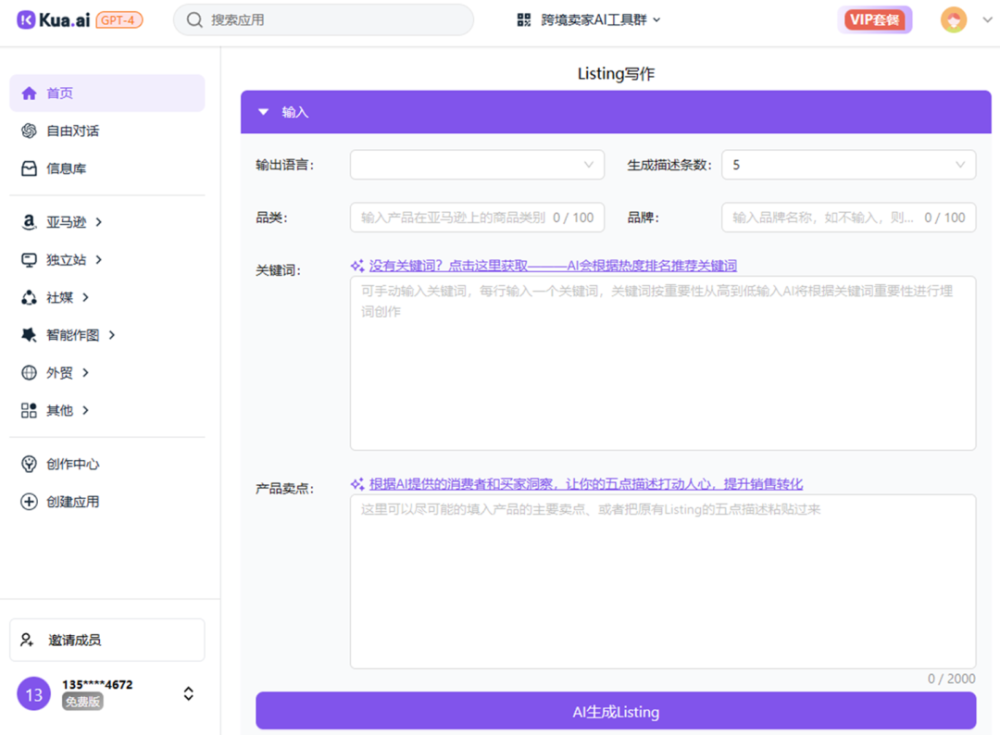Click the home icon in the sidebar
Viewport: 1000px width, 735px height.
[x=29, y=93]
